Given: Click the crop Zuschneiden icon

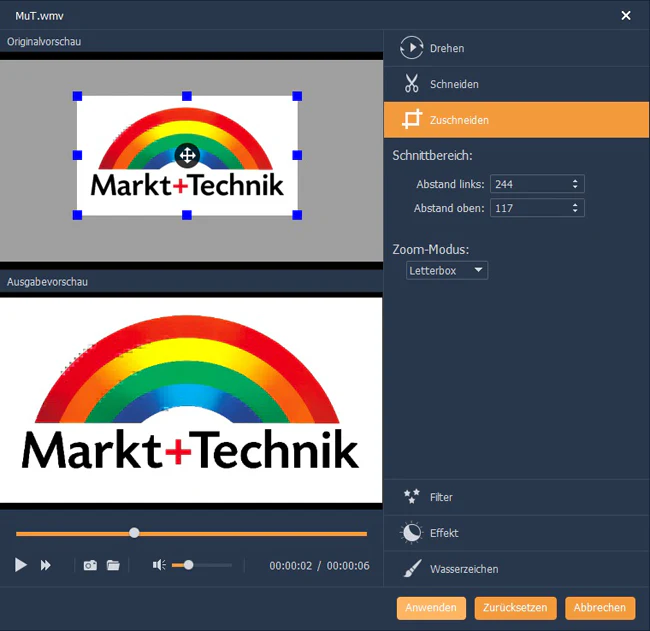Looking at the screenshot, I should coord(412,119).
